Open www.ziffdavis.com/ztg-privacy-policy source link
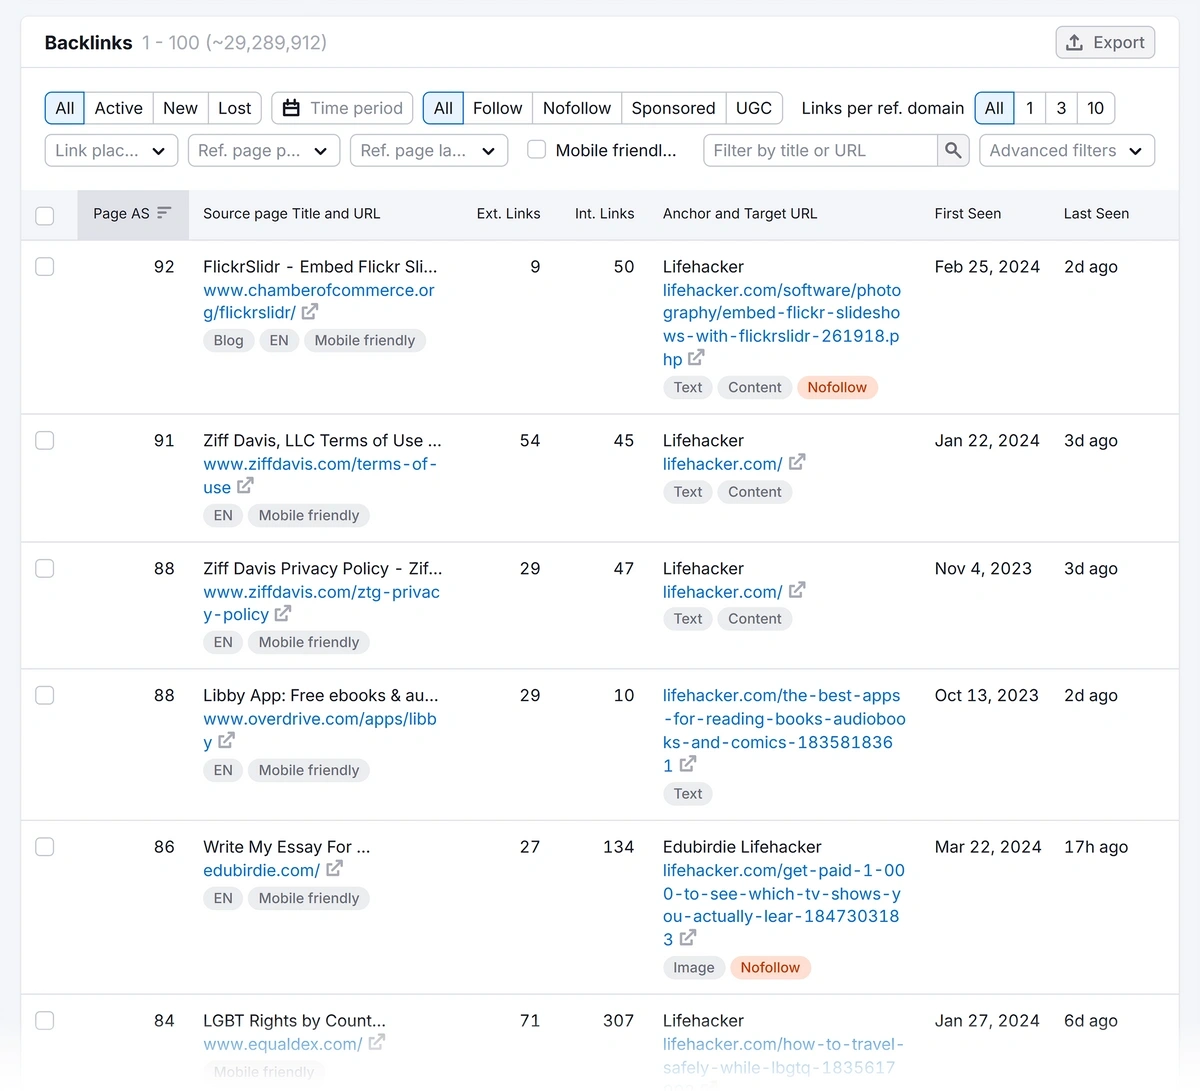Viewport: 1200px width, 1091px height. tap(321, 603)
